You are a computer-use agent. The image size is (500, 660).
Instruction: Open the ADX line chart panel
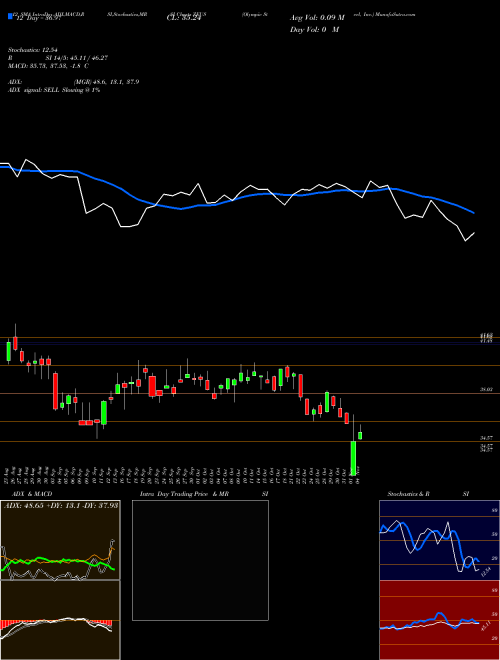tap(60, 540)
